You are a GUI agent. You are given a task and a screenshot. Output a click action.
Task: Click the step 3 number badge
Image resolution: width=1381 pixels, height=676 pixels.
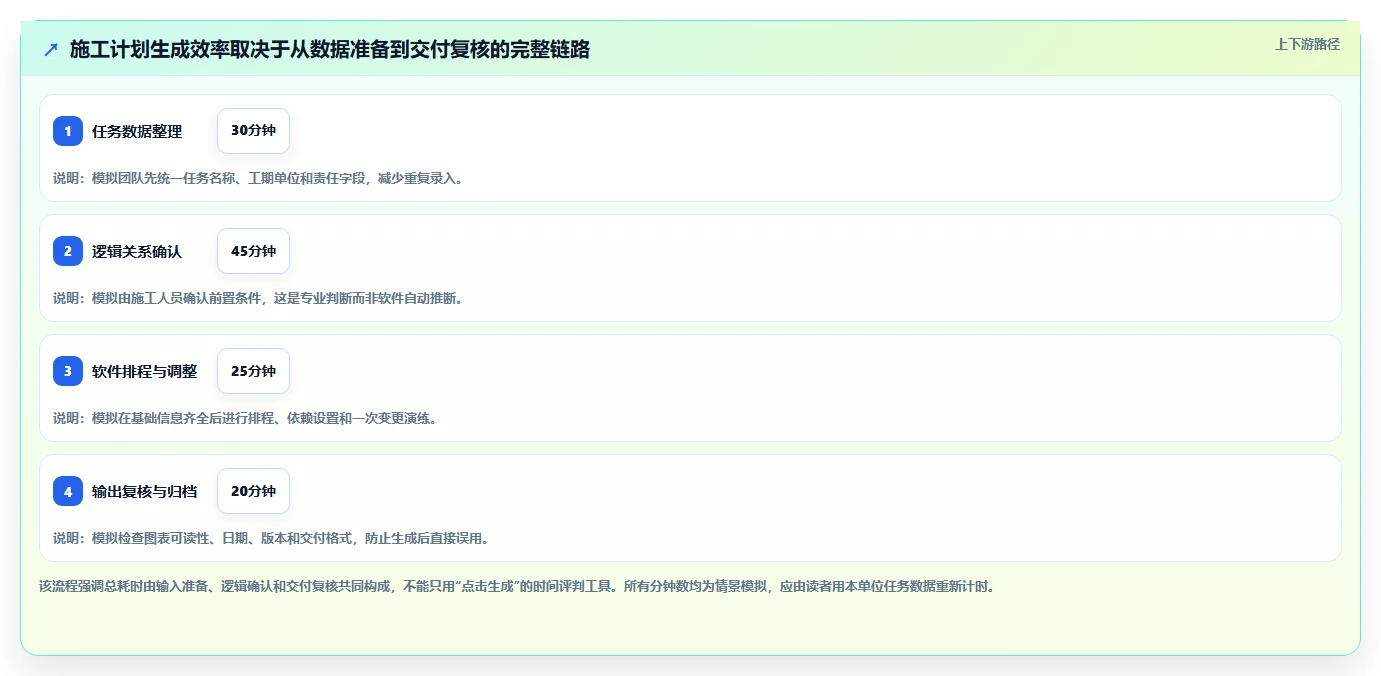click(x=68, y=371)
